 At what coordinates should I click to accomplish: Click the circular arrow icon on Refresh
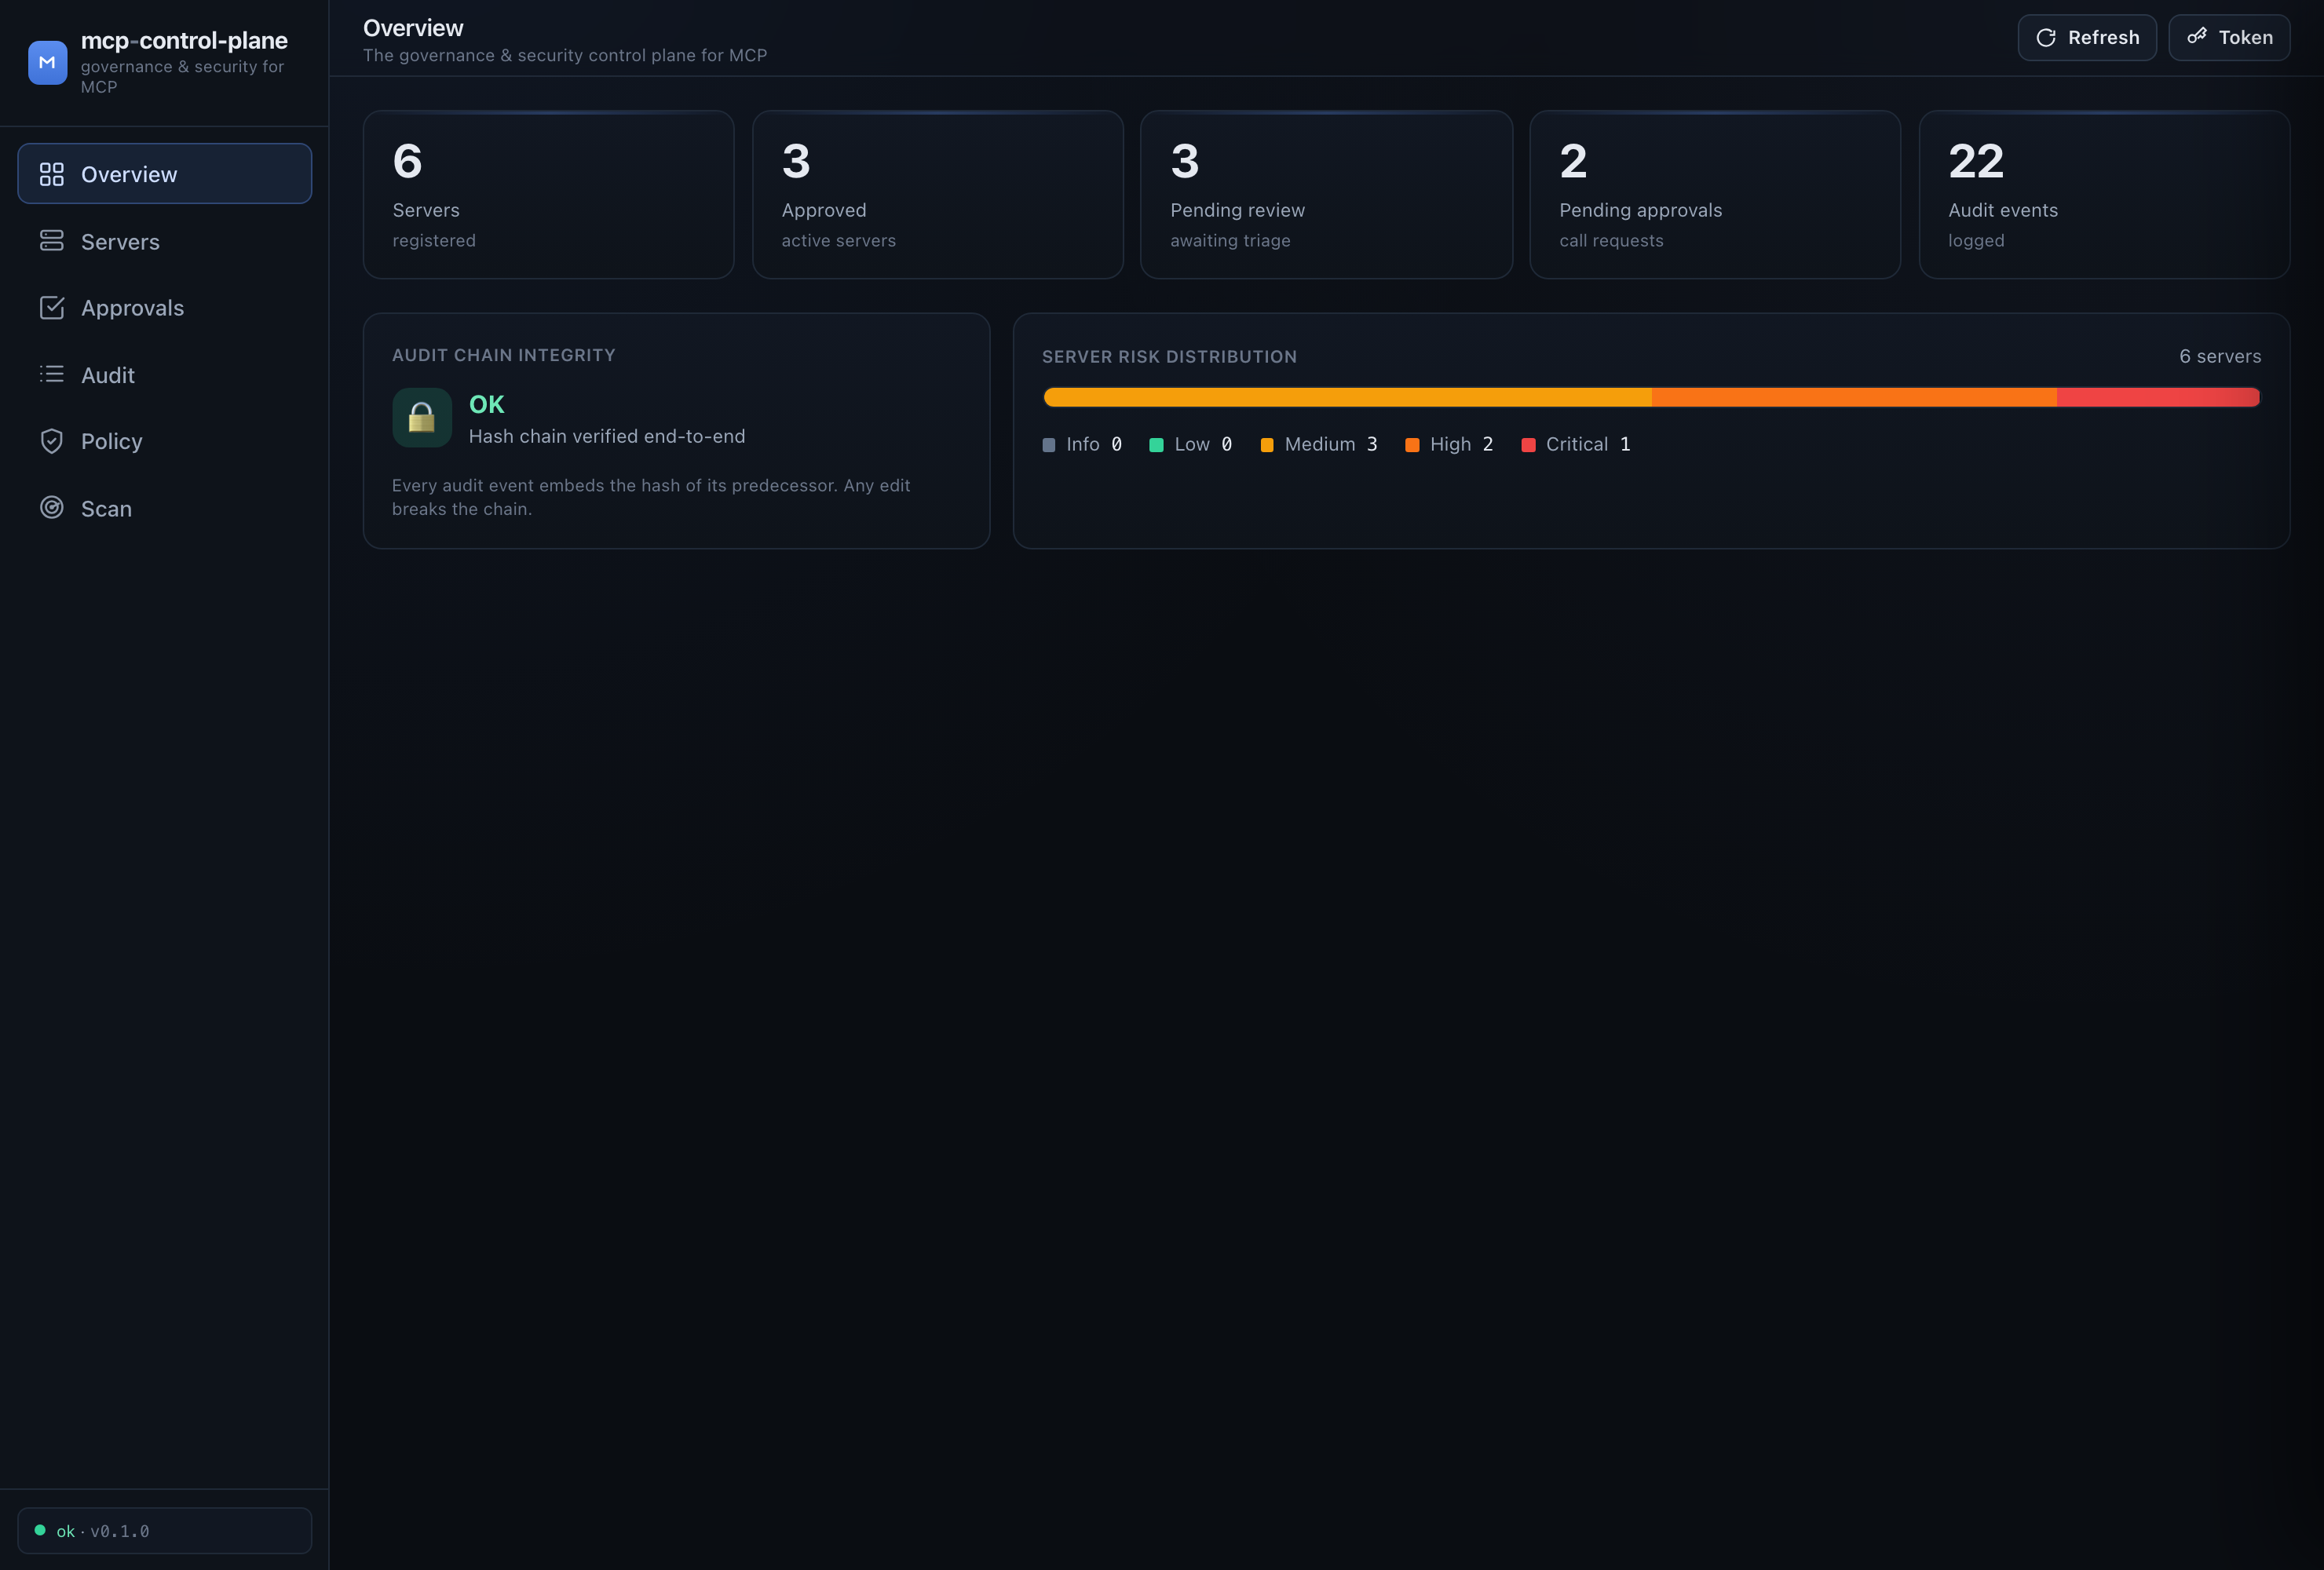2046,37
